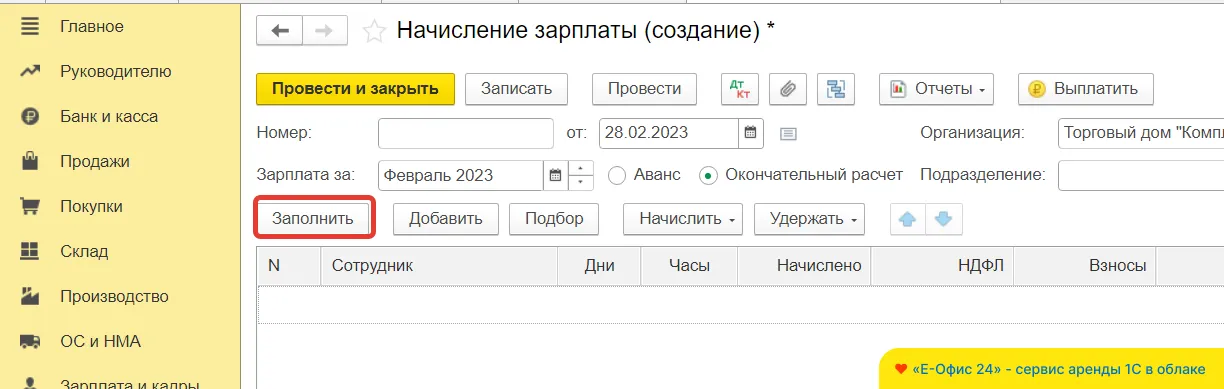
Task: Open the ОС и НМА section
Action: [x=100, y=342]
